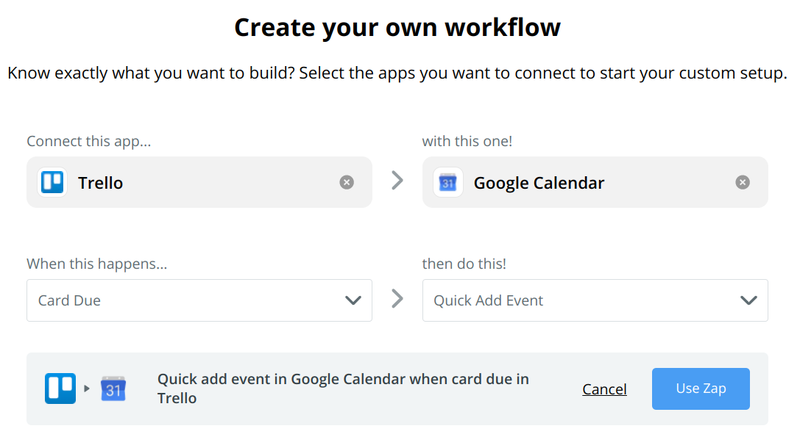
Task: Open the Card Due trigger dropdown
Action: pos(199,301)
